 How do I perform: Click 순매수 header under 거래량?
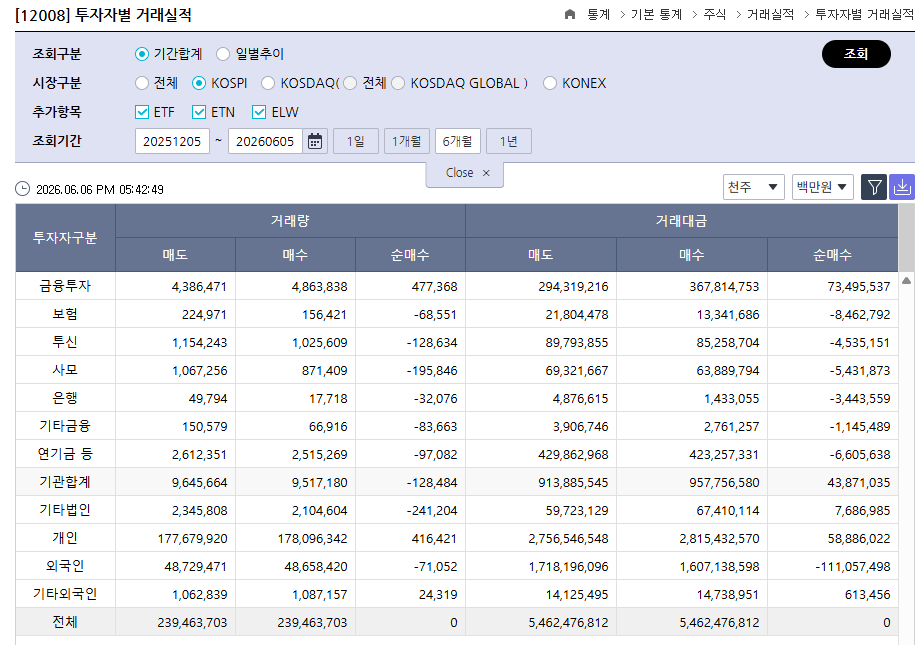point(410,255)
